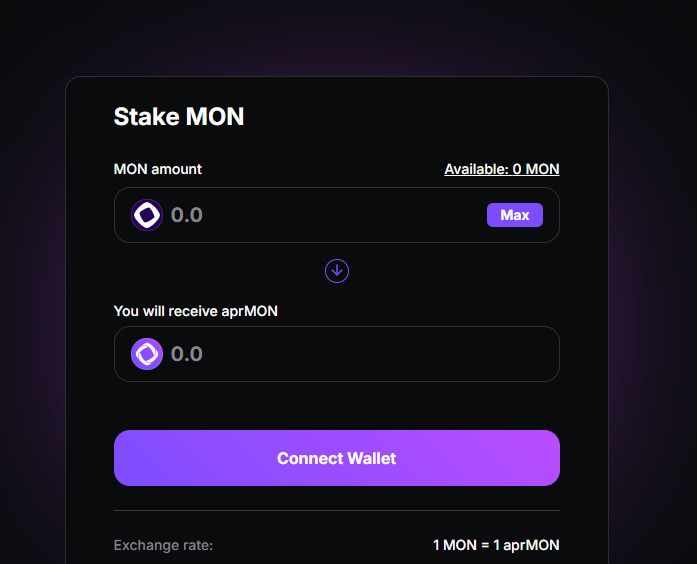This screenshot has width=697, height=564.
Task: Focus the MON amount input field
Action: pos(320,215)
